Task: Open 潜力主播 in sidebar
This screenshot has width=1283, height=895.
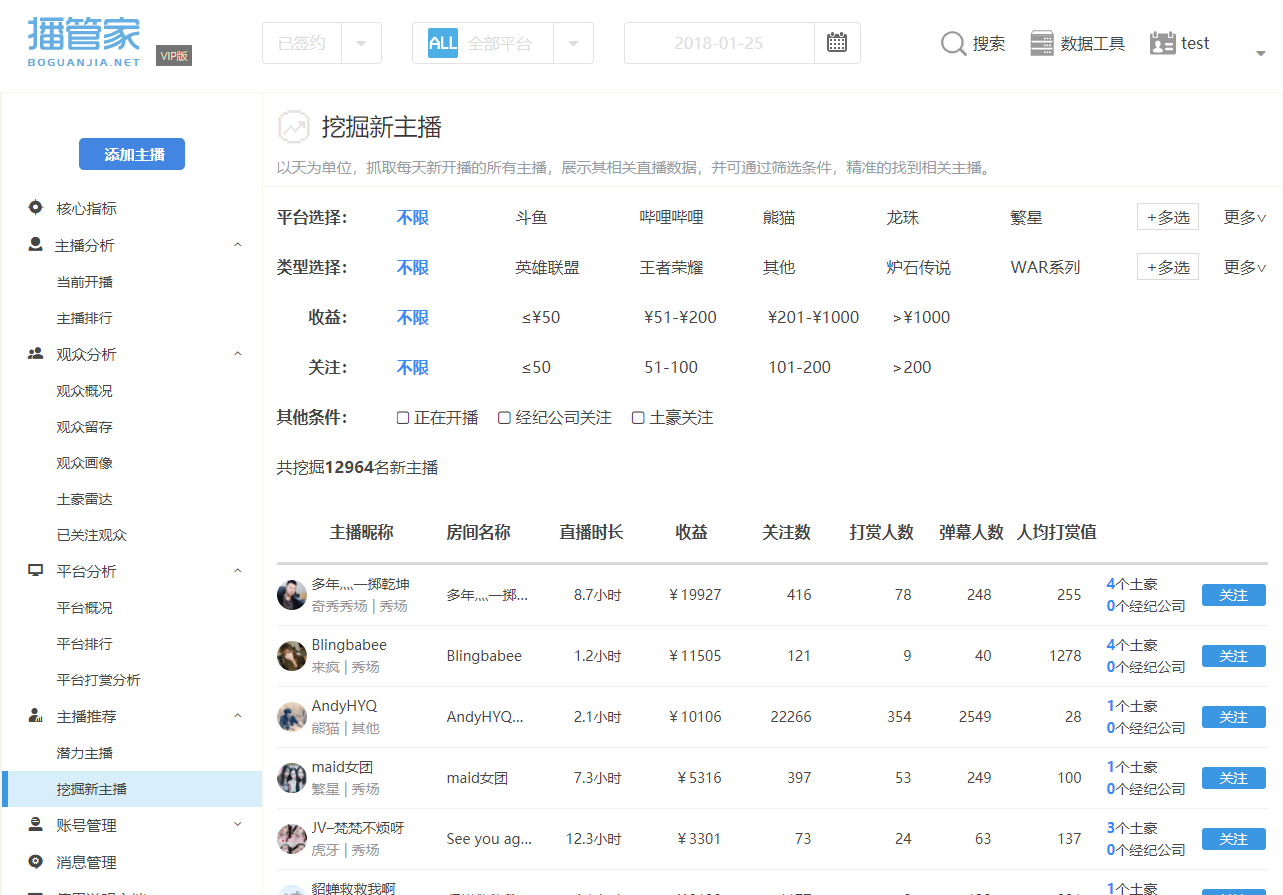Action: 85,753
